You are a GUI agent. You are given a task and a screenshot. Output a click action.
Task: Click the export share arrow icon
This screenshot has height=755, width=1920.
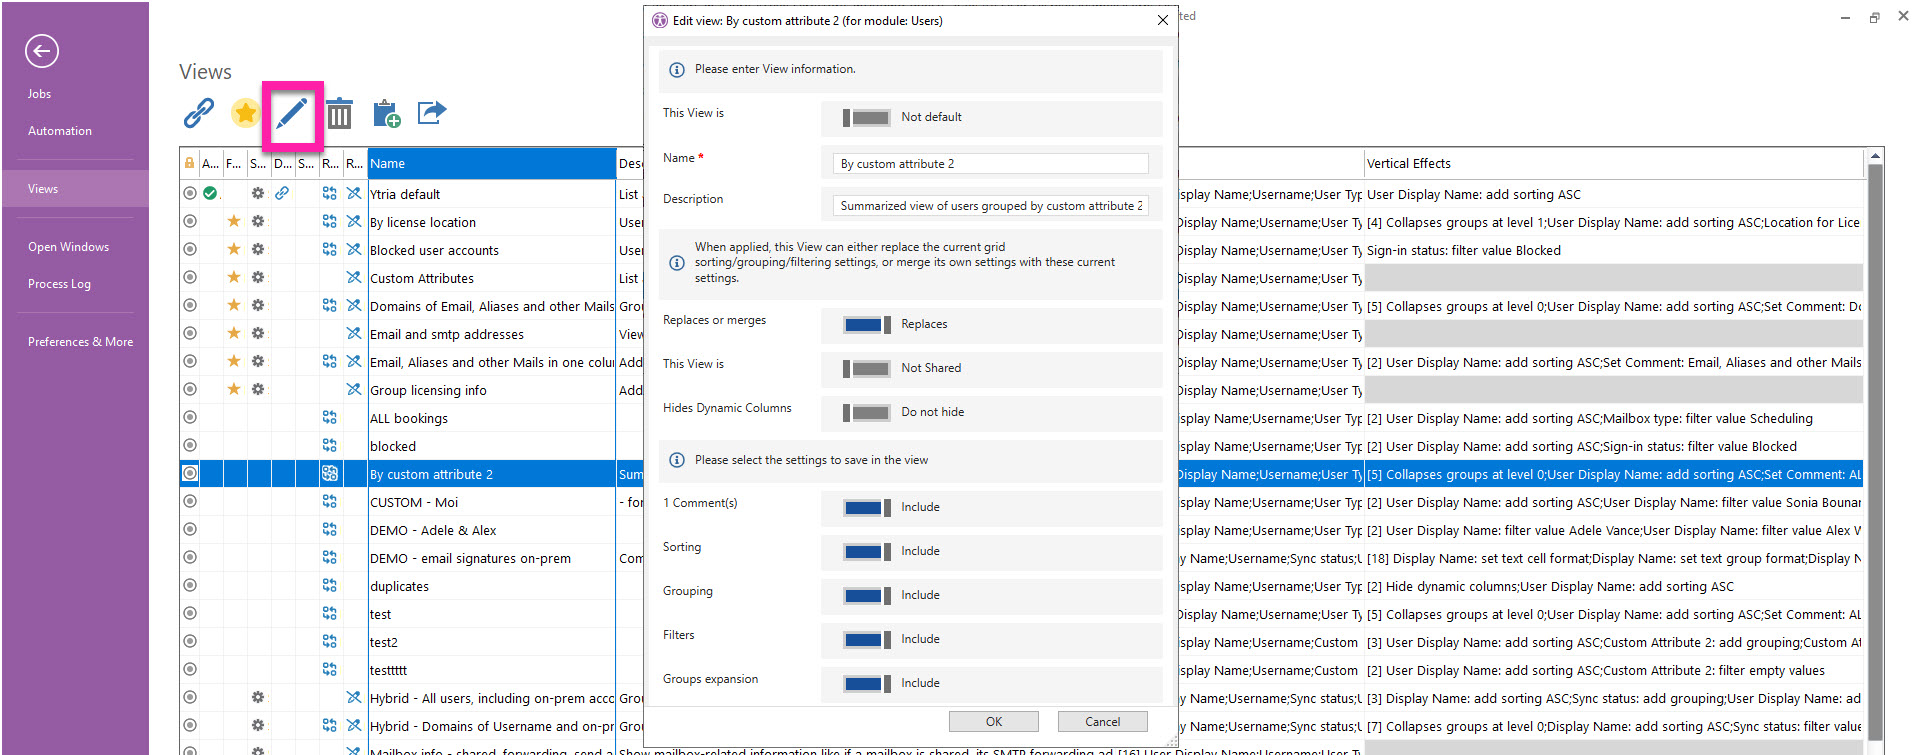pos(431,112)
